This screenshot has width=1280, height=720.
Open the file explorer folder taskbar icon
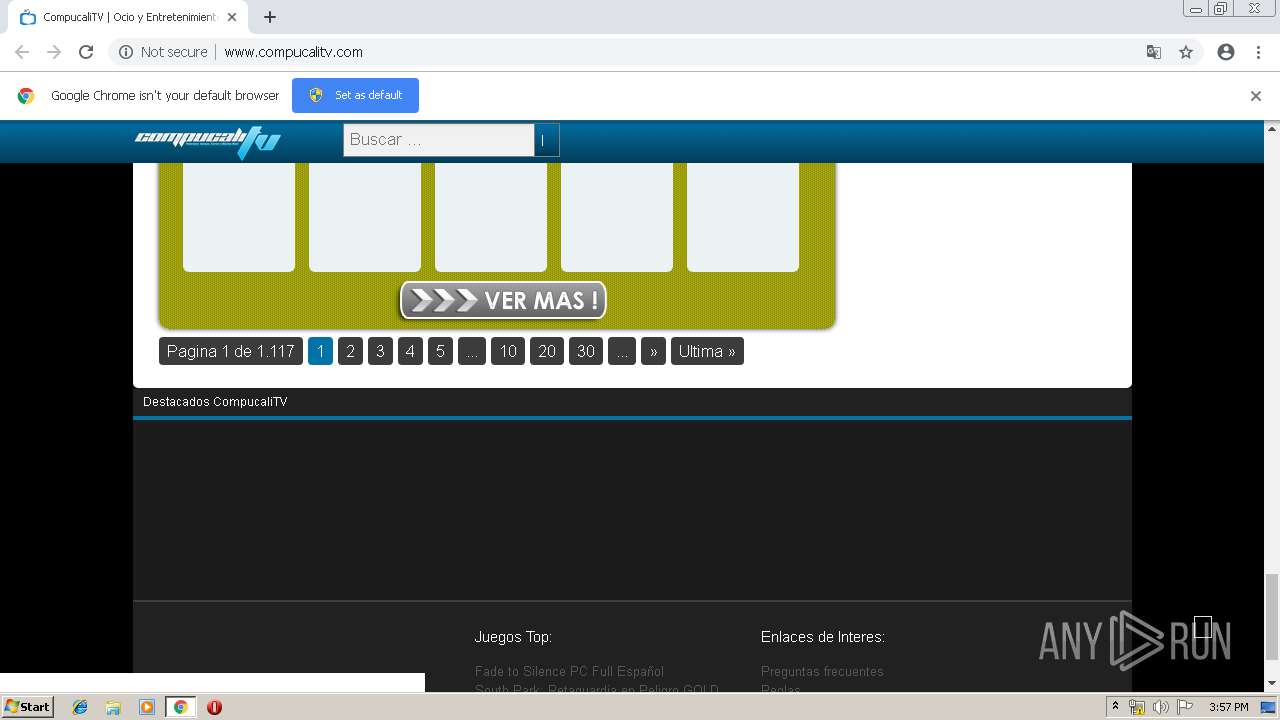pos(113,707)
